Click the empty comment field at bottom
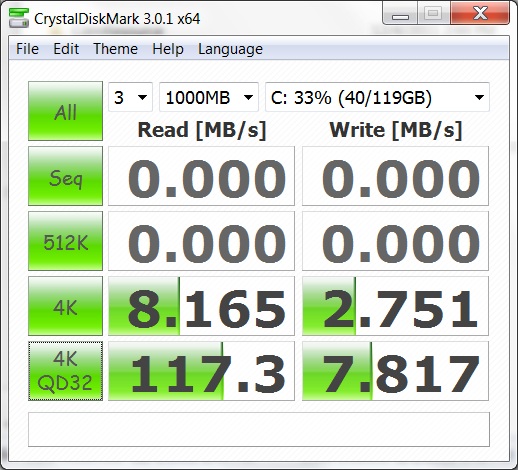Screen dimensions: 518x470 pyautogui.click(x=259, y=429)
